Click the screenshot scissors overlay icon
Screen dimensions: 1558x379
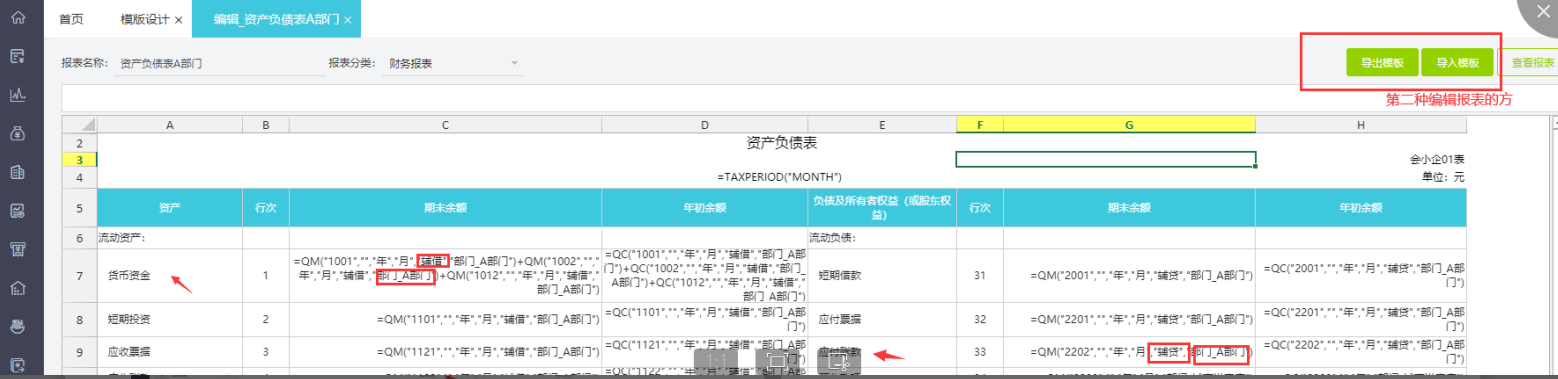[x=839, y=361]
